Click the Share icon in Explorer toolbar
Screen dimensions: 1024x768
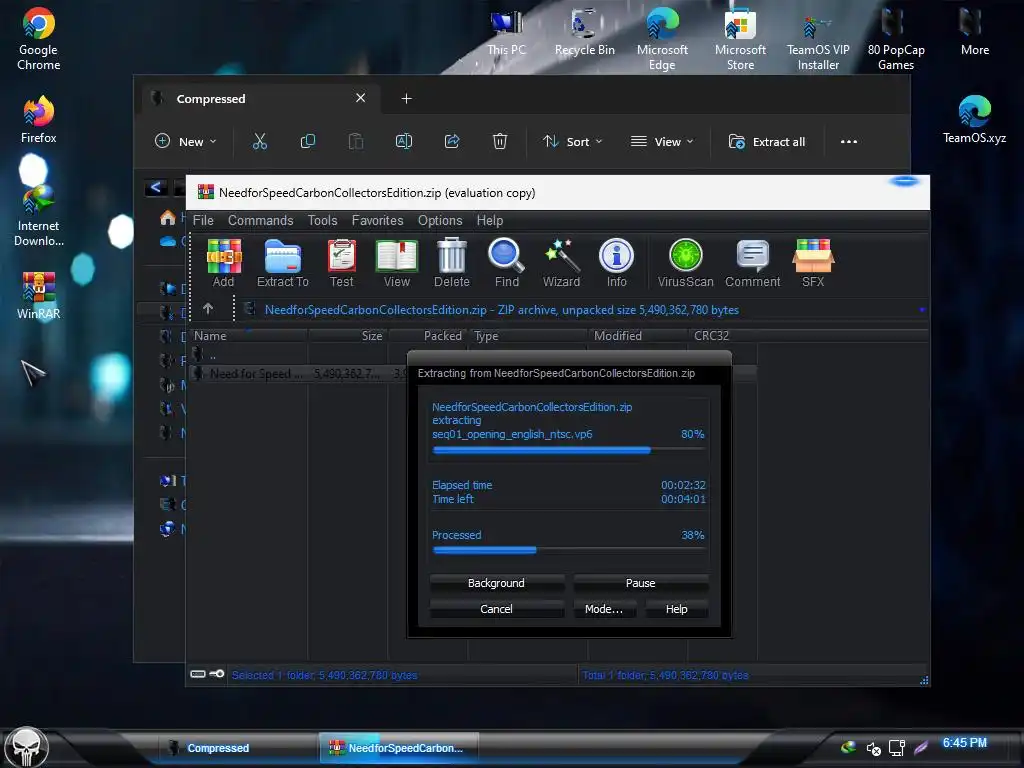pyautogui.click(x=452, y=141)
